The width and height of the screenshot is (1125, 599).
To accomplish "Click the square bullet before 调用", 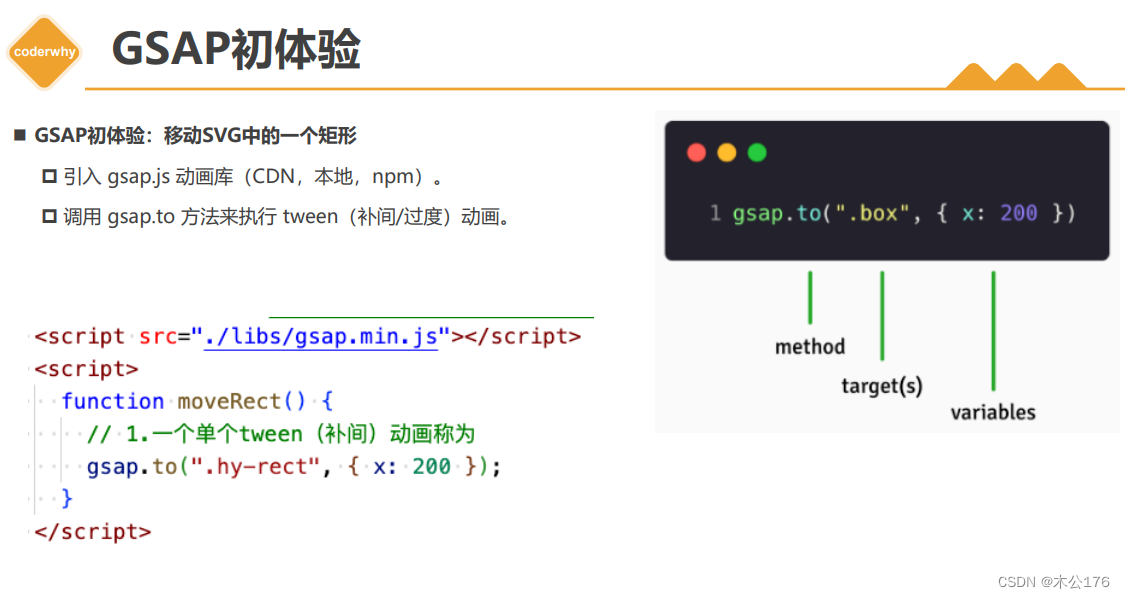I will point(50,217).
